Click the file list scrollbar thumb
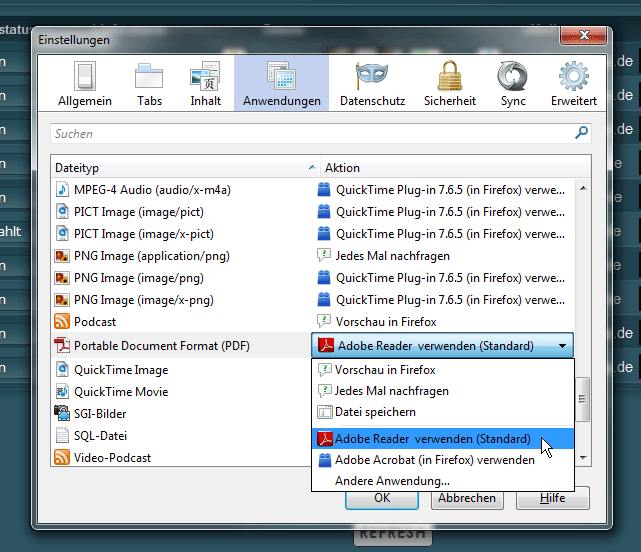The height and width of the screenshot is (552, 641). (x=583, y=399)
